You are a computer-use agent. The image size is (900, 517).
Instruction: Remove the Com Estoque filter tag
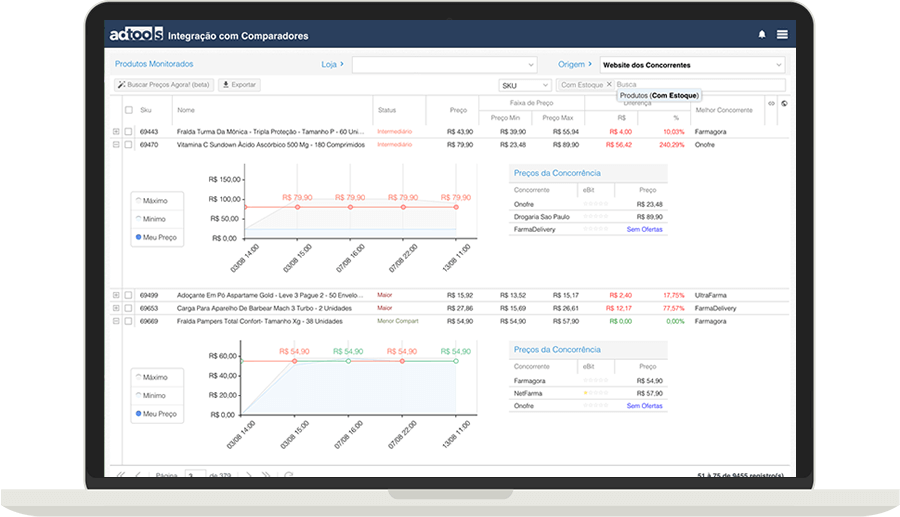[609, 84]
